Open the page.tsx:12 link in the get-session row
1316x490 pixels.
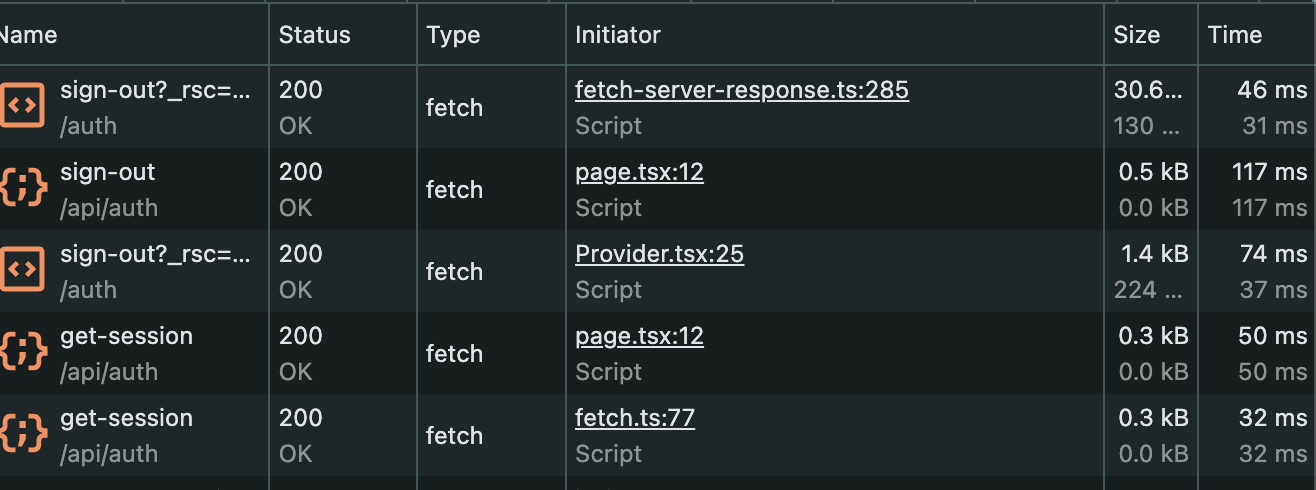639,336
